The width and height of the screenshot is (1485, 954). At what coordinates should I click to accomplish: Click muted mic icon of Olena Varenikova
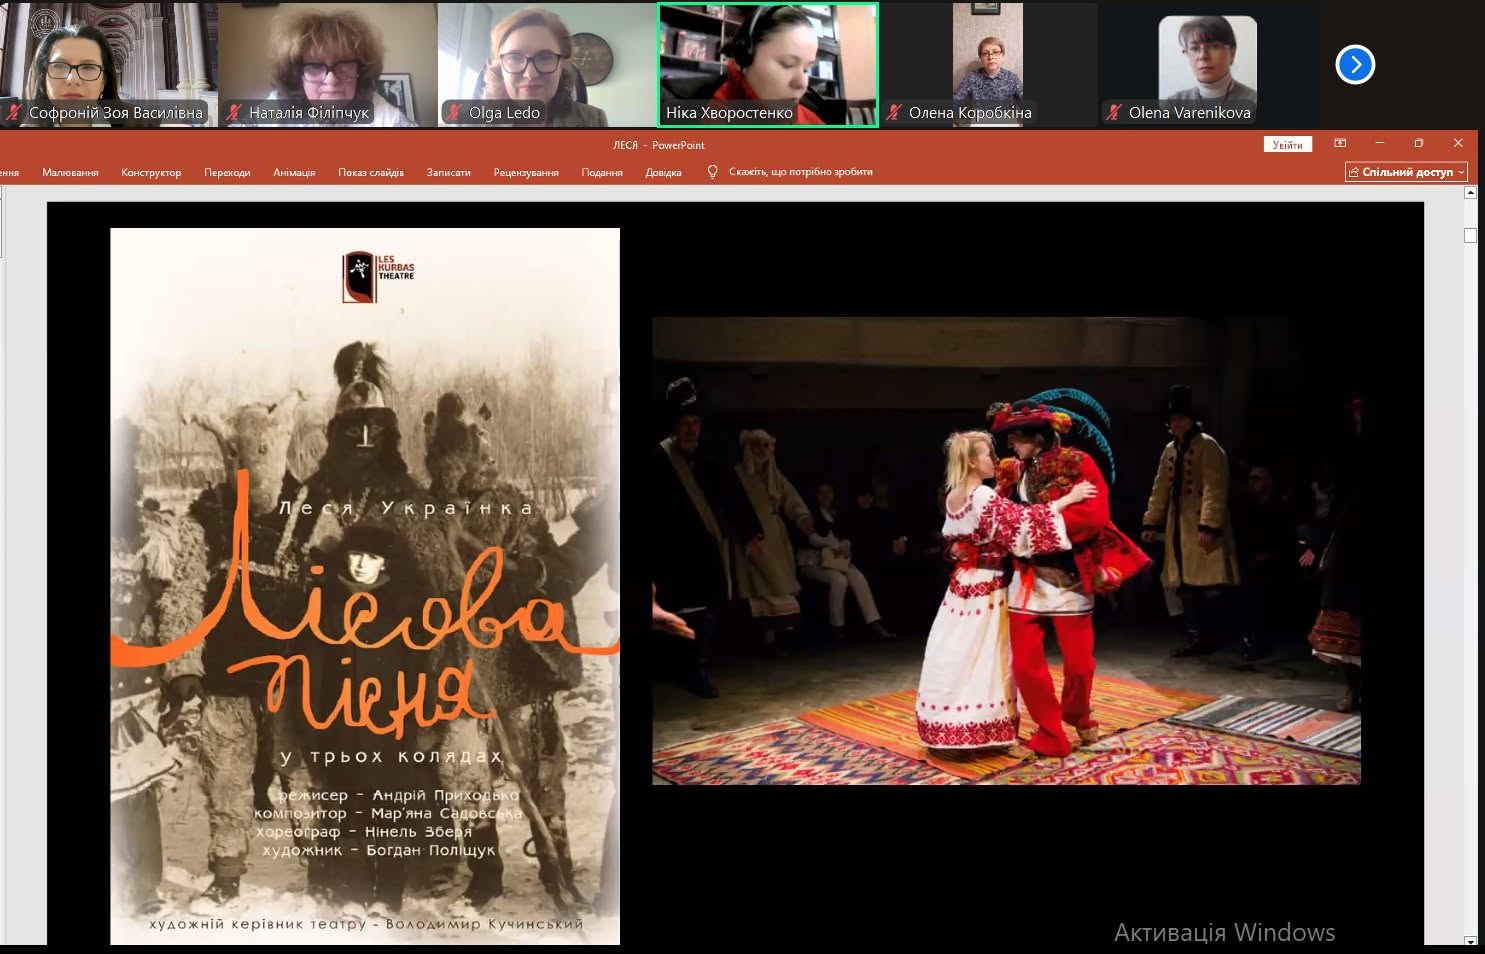click(1114, 113)
